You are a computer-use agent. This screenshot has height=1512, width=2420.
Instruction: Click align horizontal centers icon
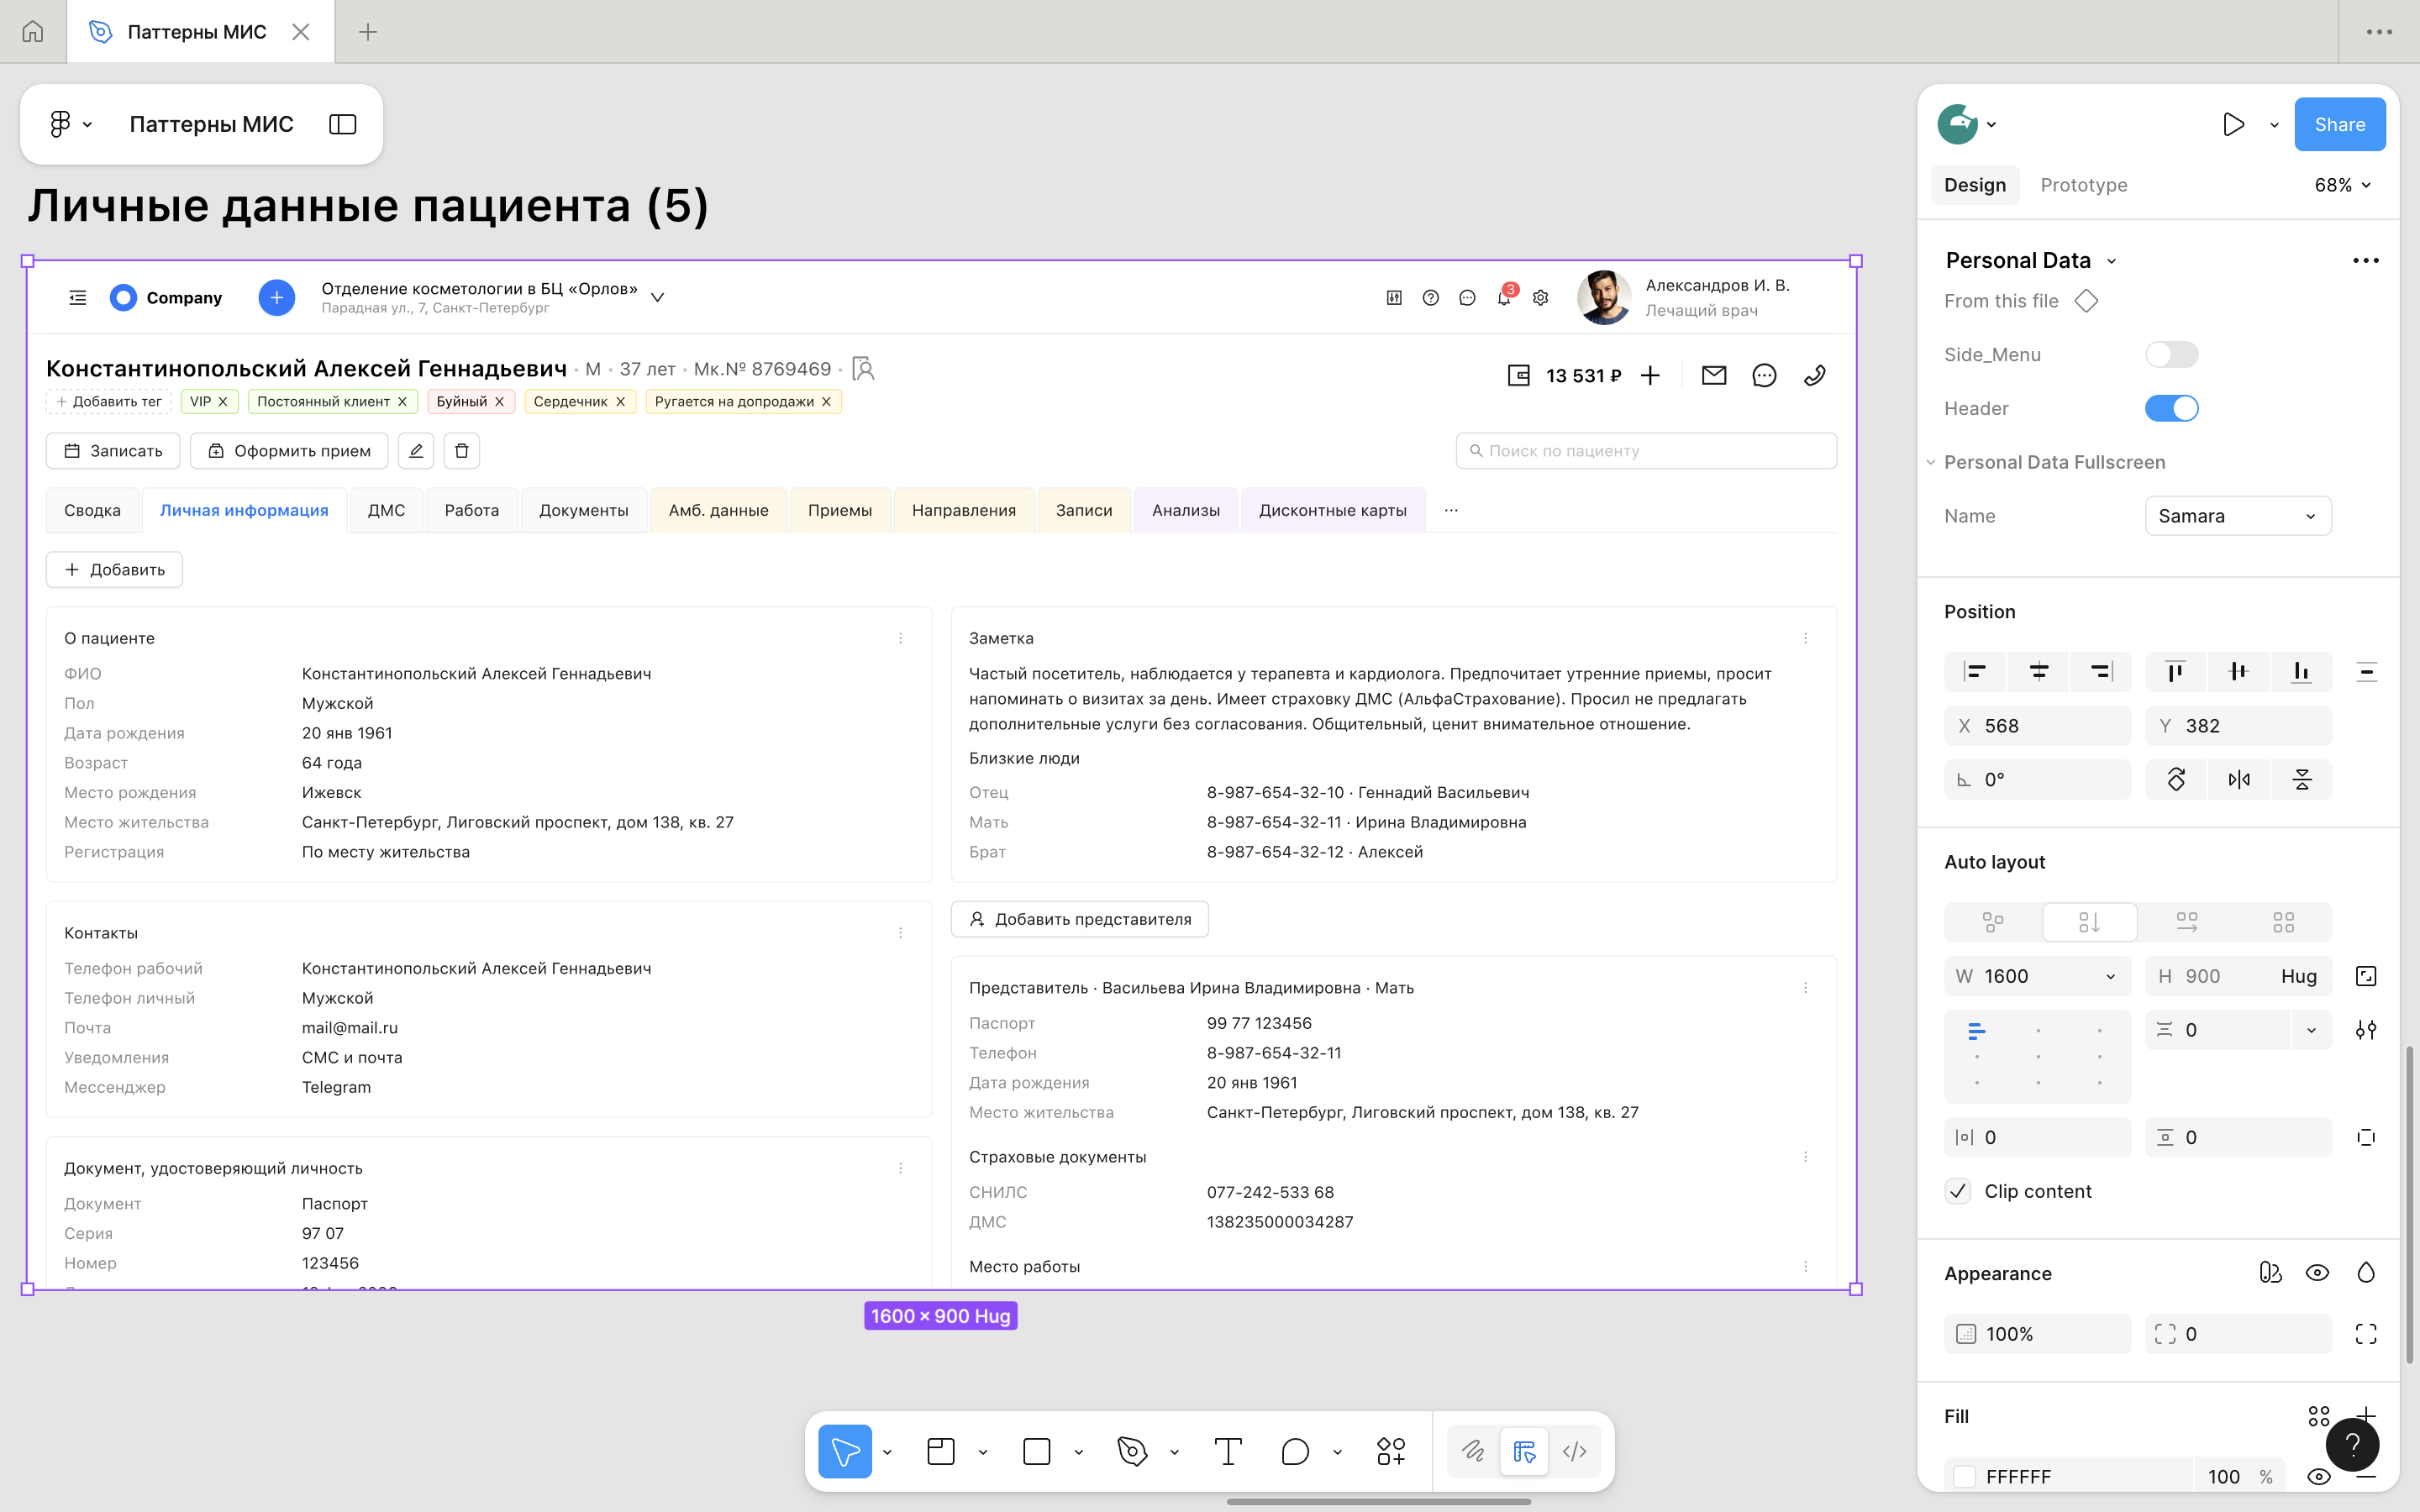[x=2038, y=672]
